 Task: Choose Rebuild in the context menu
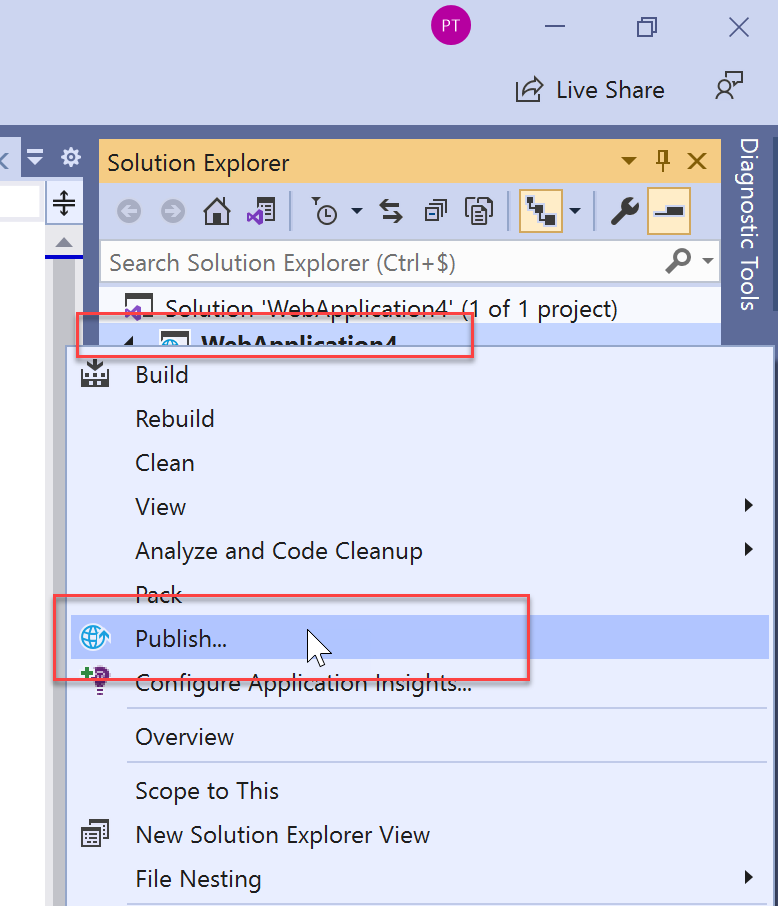click(x=175, y=419)
